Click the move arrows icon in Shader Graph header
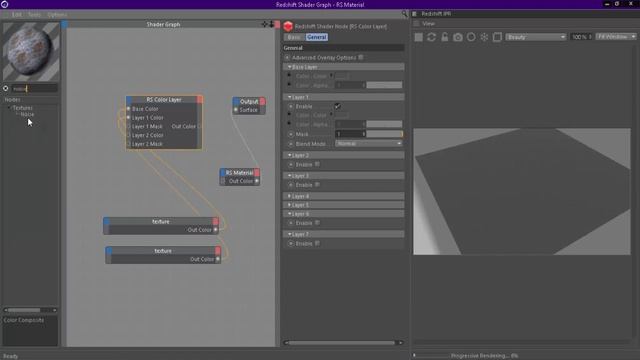 pyautogui.click(x=264, y=24)
